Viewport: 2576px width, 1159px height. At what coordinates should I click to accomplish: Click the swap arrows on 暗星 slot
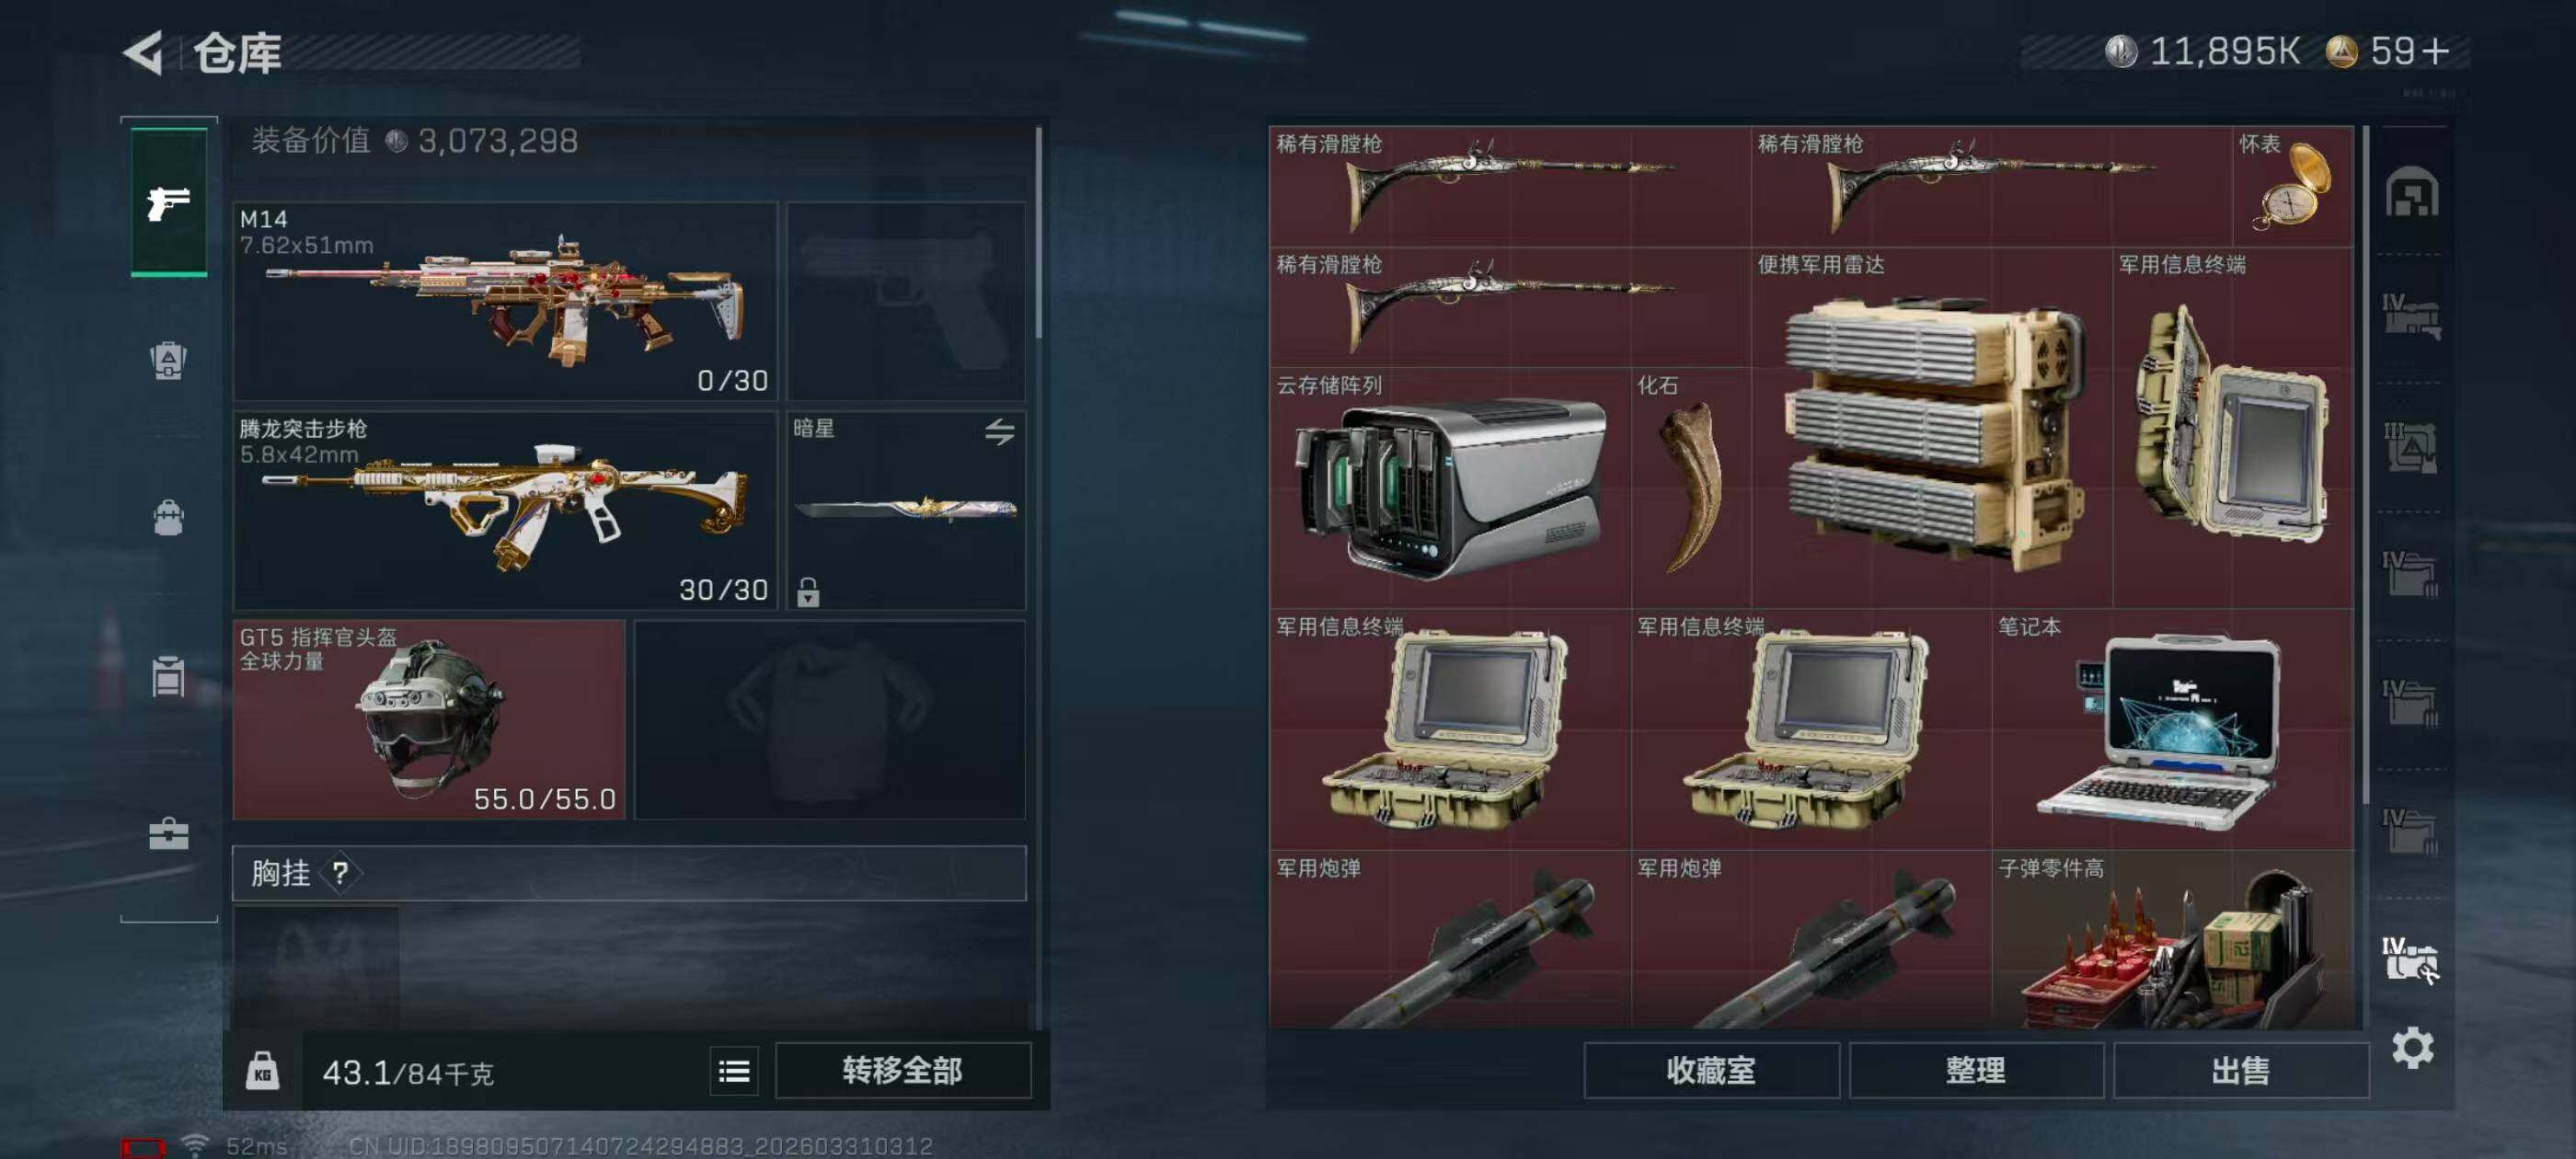pyautogui.click(x=999, y=432)
